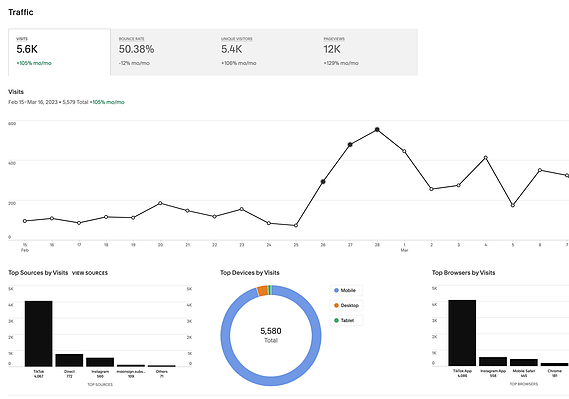Select the Feb 27 data point

click(350, 145)
